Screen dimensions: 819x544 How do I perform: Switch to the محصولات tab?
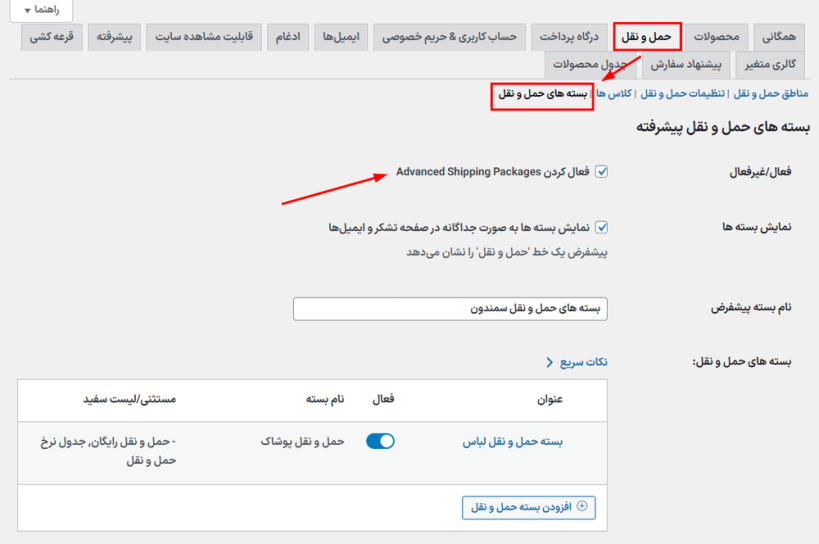[x=716, y=37]
